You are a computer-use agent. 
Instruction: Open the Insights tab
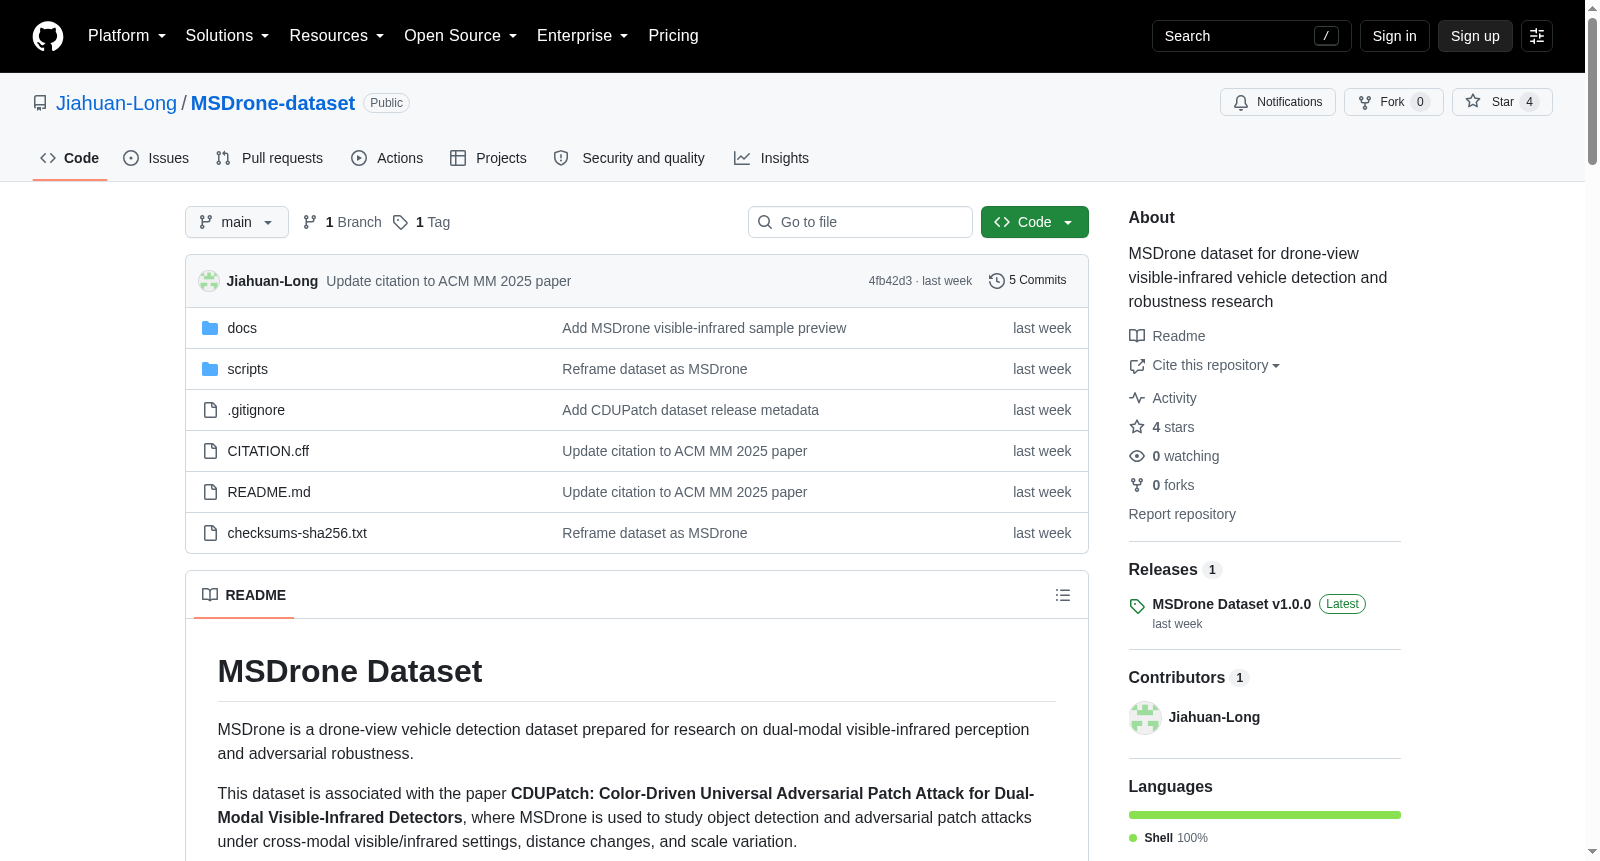point(771,158)
